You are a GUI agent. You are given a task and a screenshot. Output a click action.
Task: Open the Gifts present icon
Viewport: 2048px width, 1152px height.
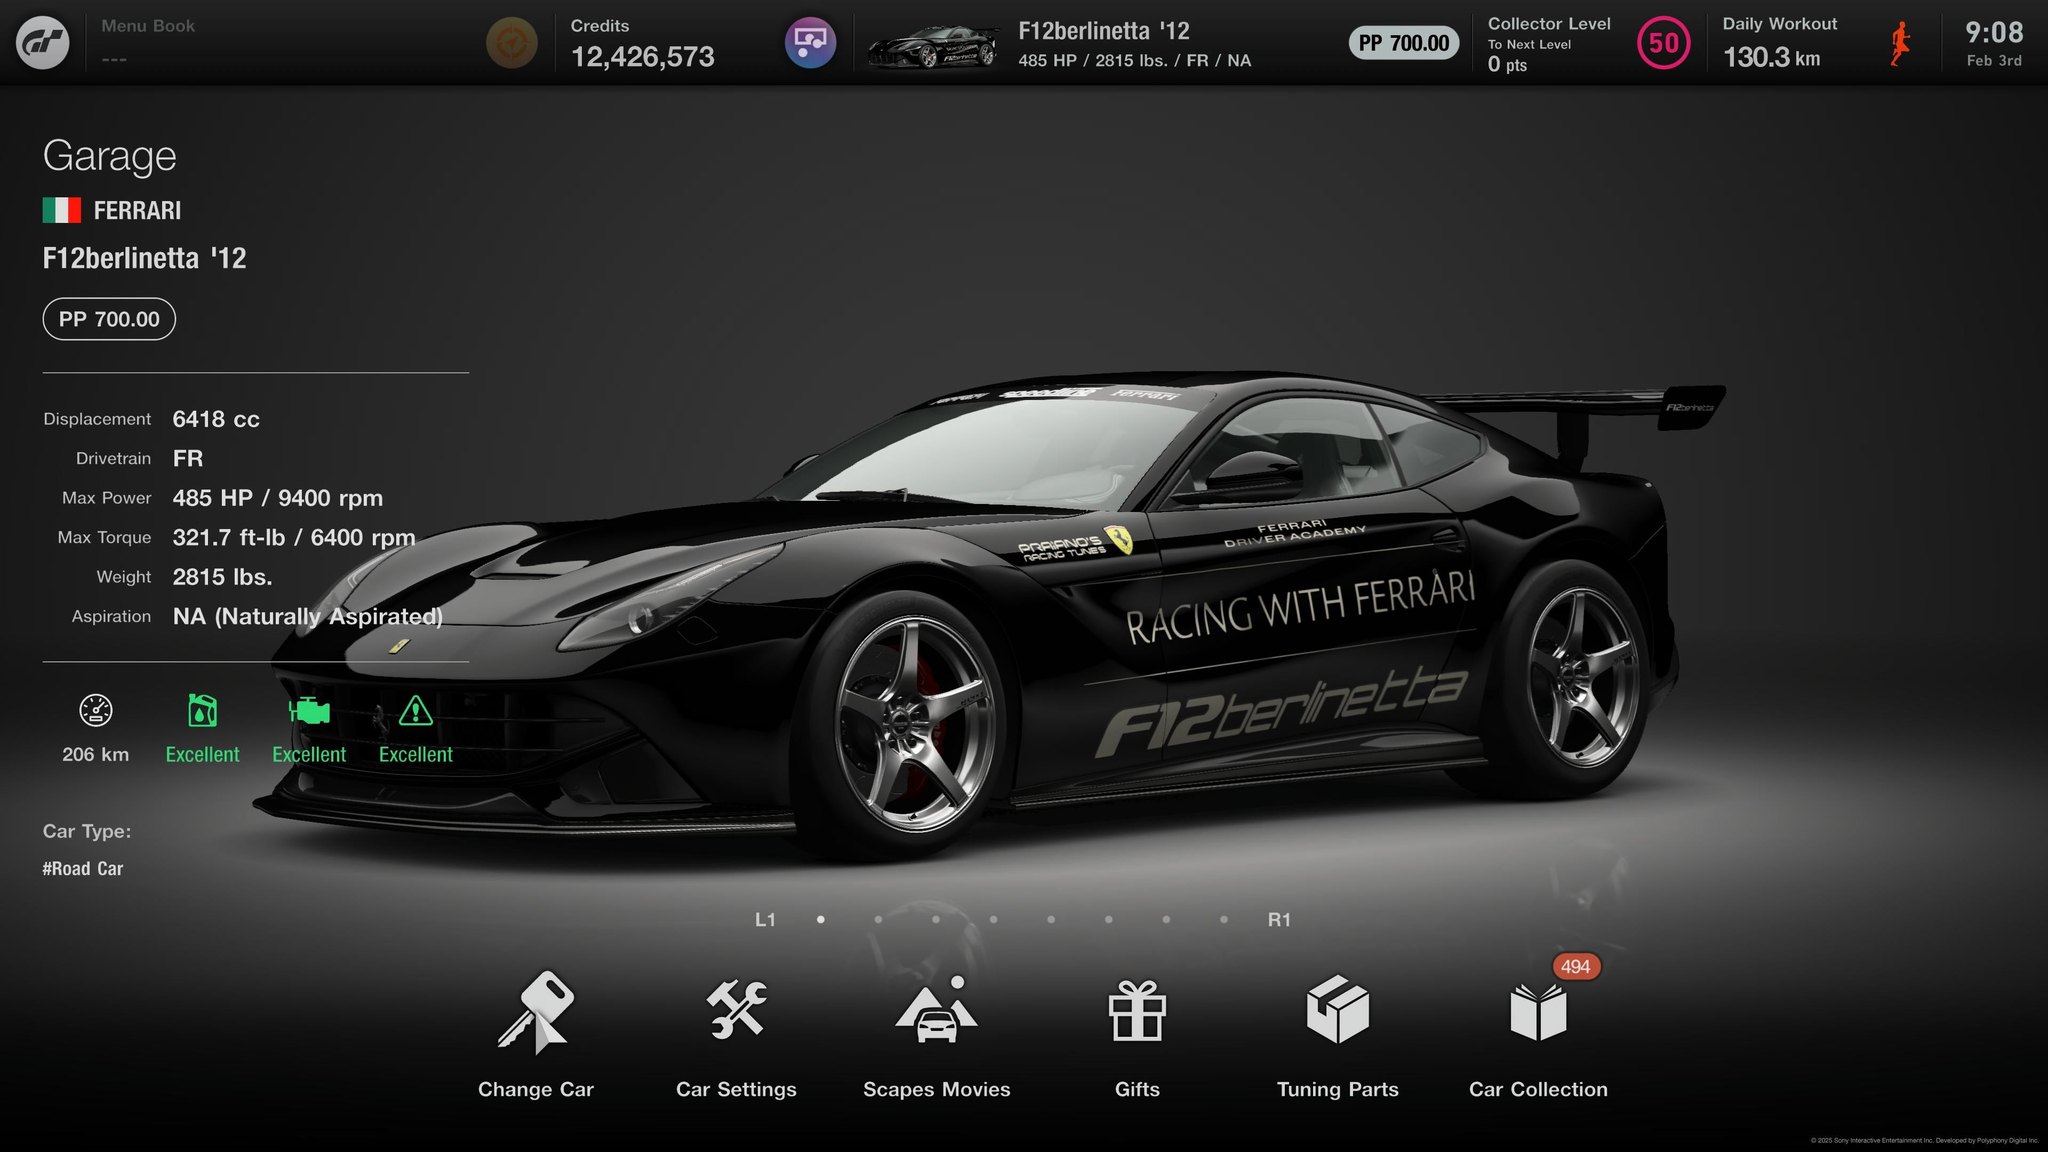click(1138, 1010)
